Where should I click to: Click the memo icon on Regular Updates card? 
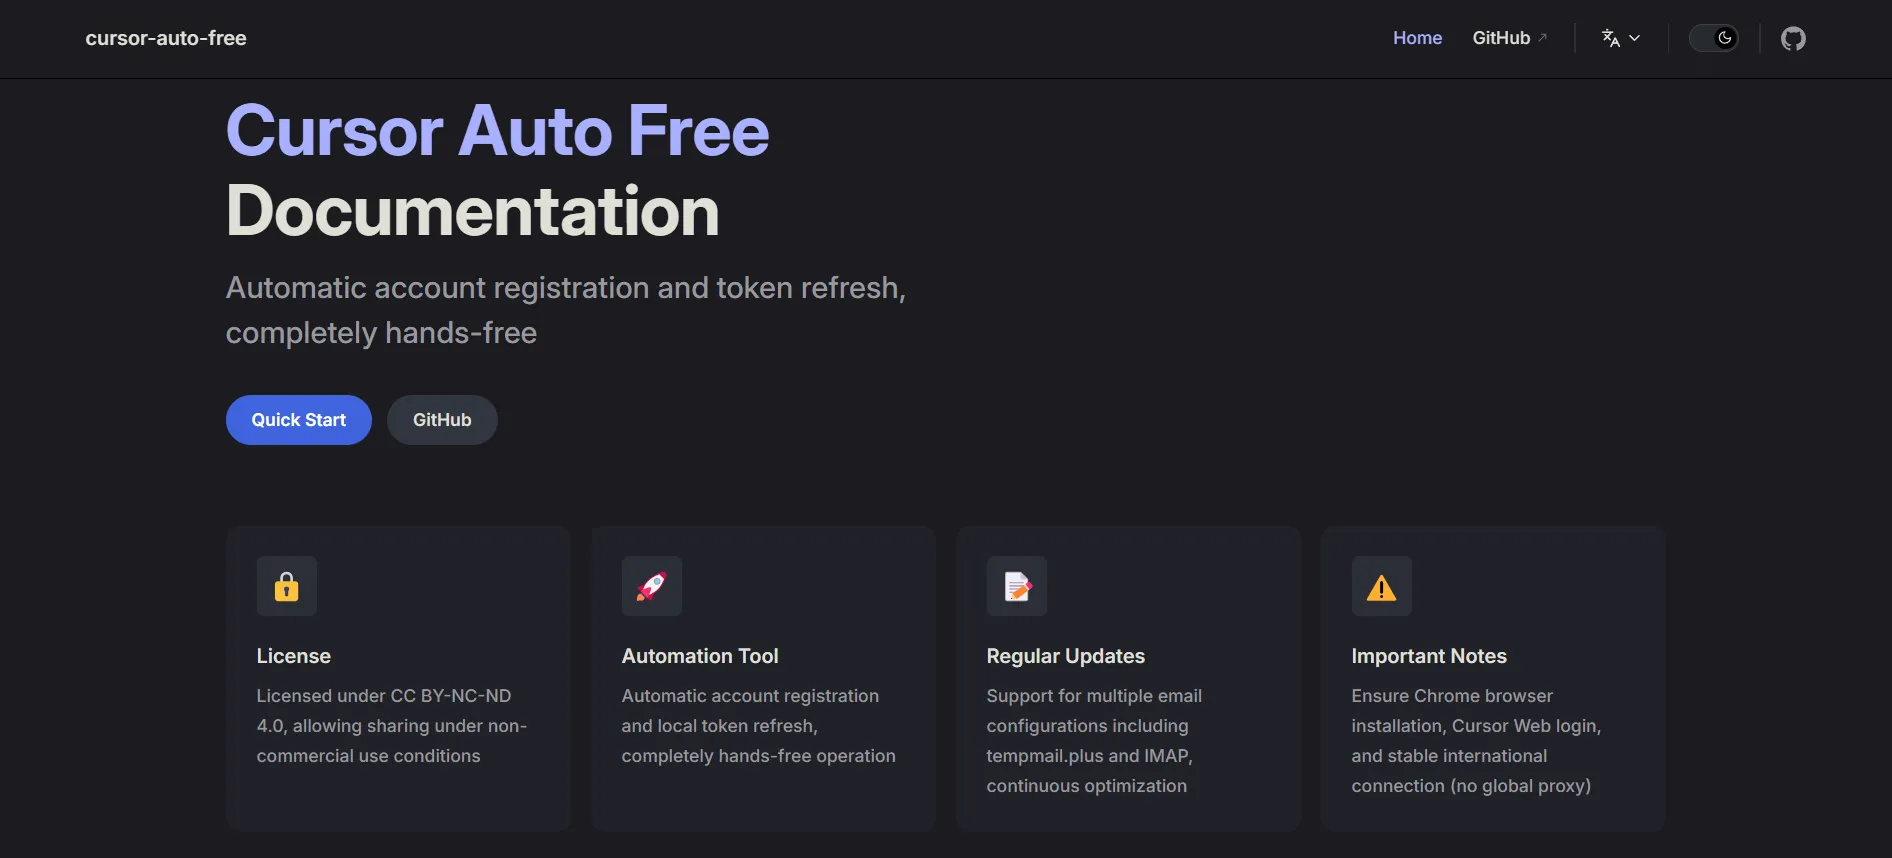click(x=1017, y=586)
